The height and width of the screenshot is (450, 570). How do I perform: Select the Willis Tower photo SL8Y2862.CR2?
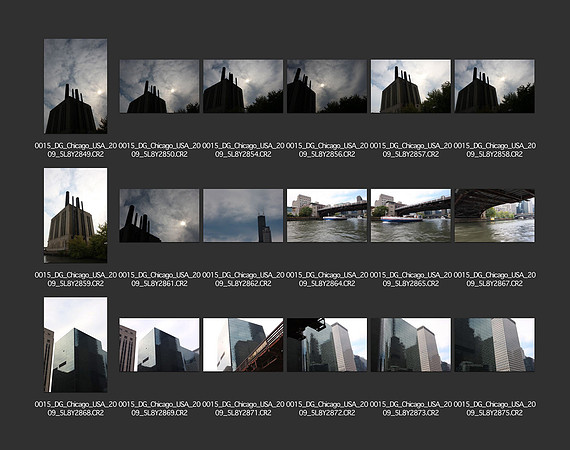[x=243, y=216]
